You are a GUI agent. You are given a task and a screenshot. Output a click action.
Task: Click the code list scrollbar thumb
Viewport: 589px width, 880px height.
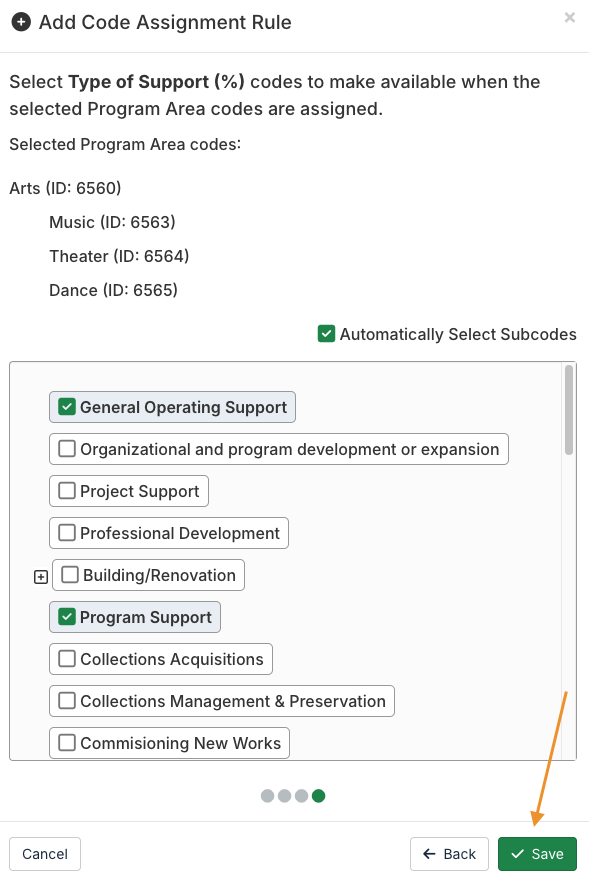pyautogui.click(x=569, y=410)
